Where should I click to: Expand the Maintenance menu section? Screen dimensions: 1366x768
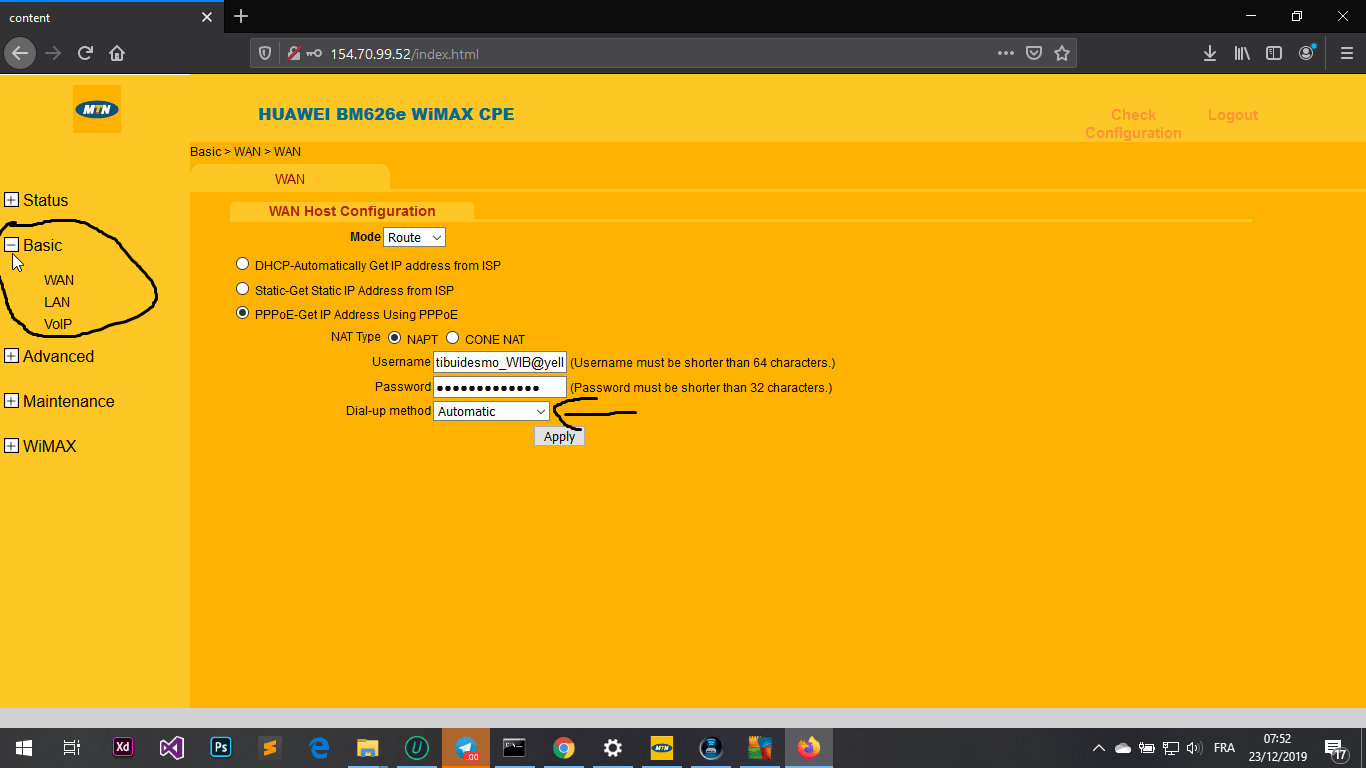tap(12, 401)
